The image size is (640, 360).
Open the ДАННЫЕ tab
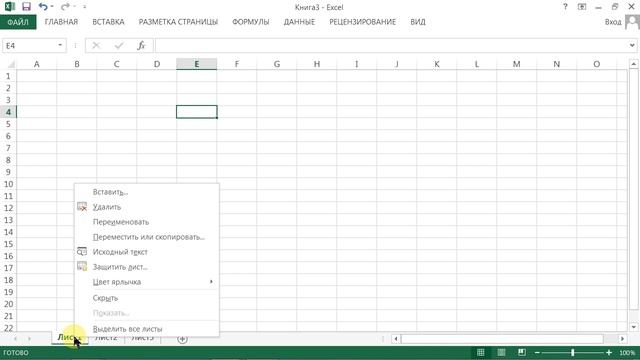coord(299,22)
